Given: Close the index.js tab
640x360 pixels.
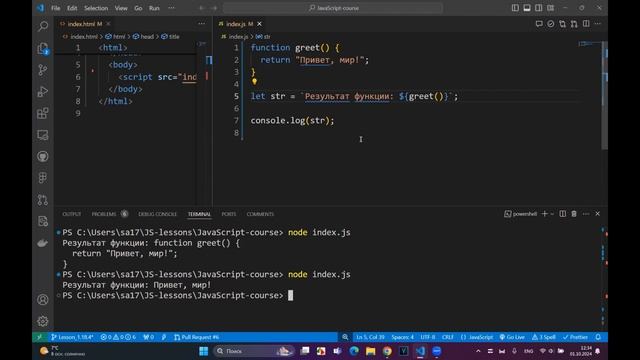Looking at the screenshot, I should pyautogui.click(x=259, y=24).
